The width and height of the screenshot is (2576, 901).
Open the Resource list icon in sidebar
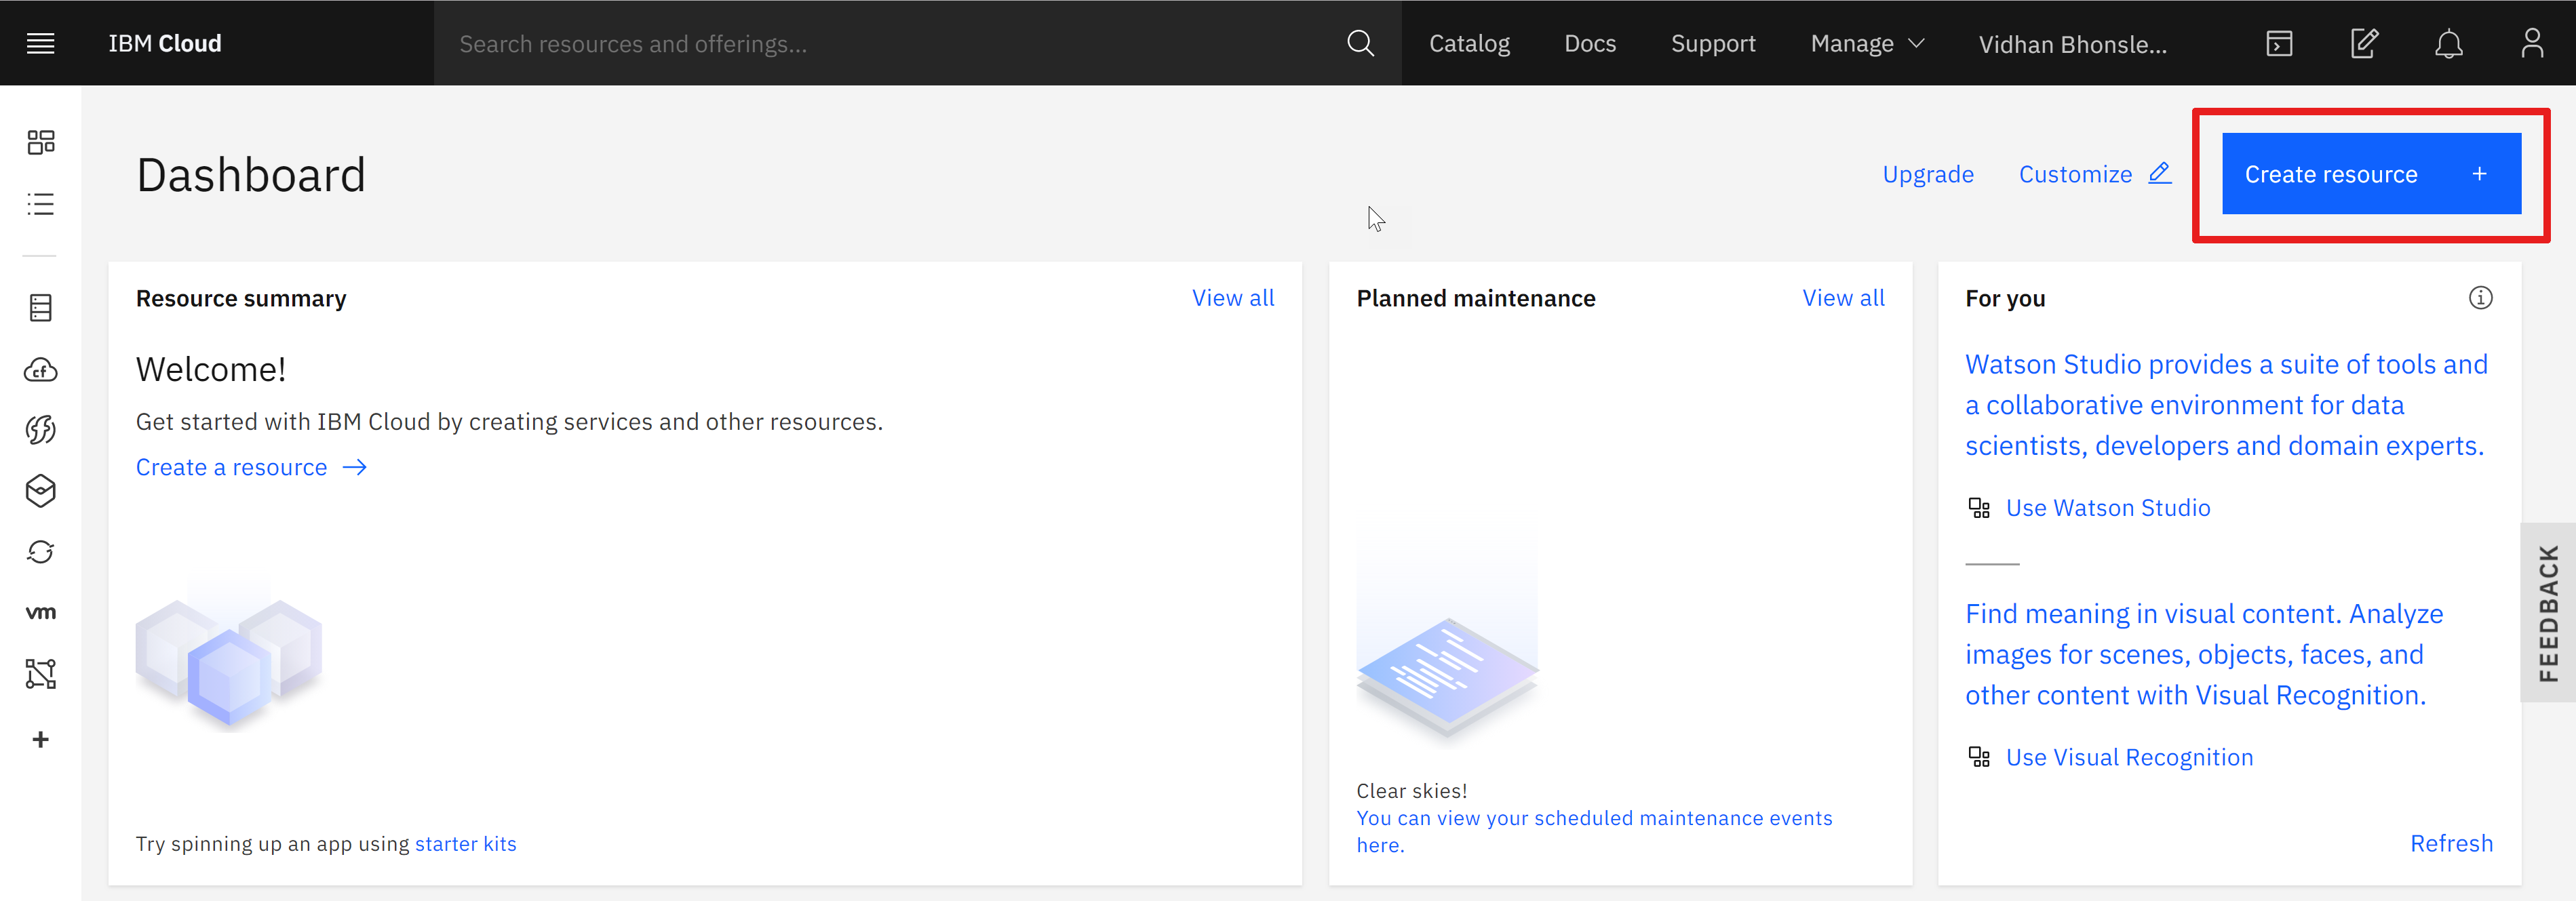click(x=41, y=204)
